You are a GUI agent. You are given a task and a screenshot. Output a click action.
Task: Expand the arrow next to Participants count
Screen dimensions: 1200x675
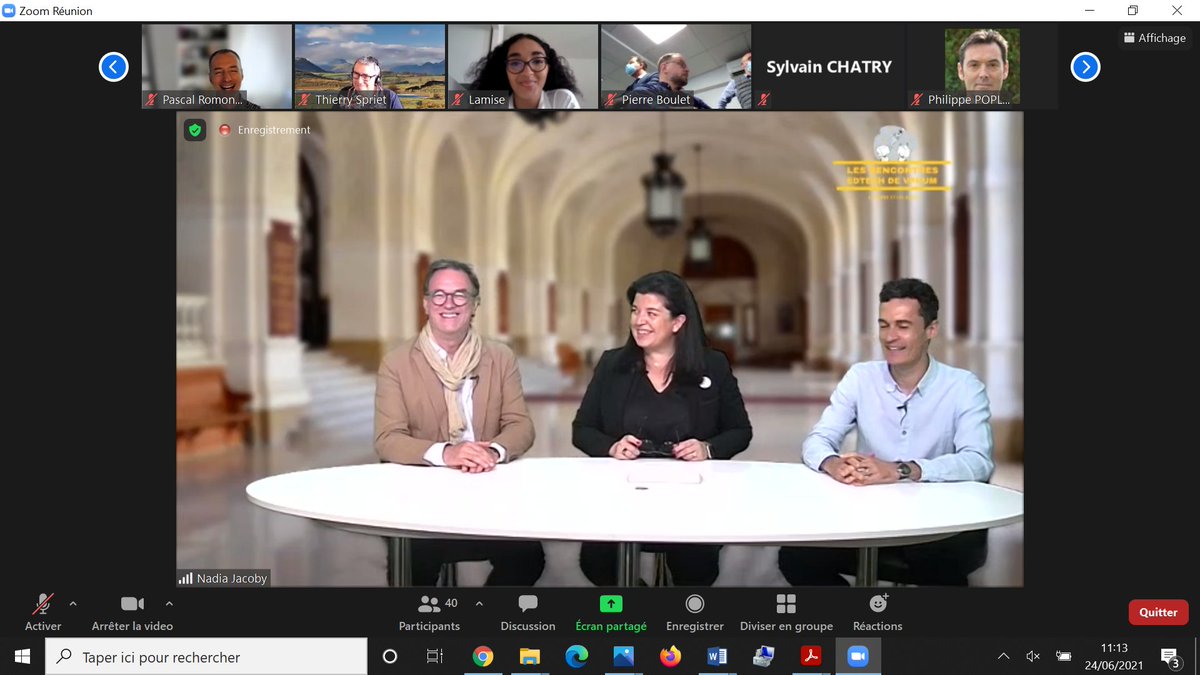pyautogui.click(x=479, y=604)
